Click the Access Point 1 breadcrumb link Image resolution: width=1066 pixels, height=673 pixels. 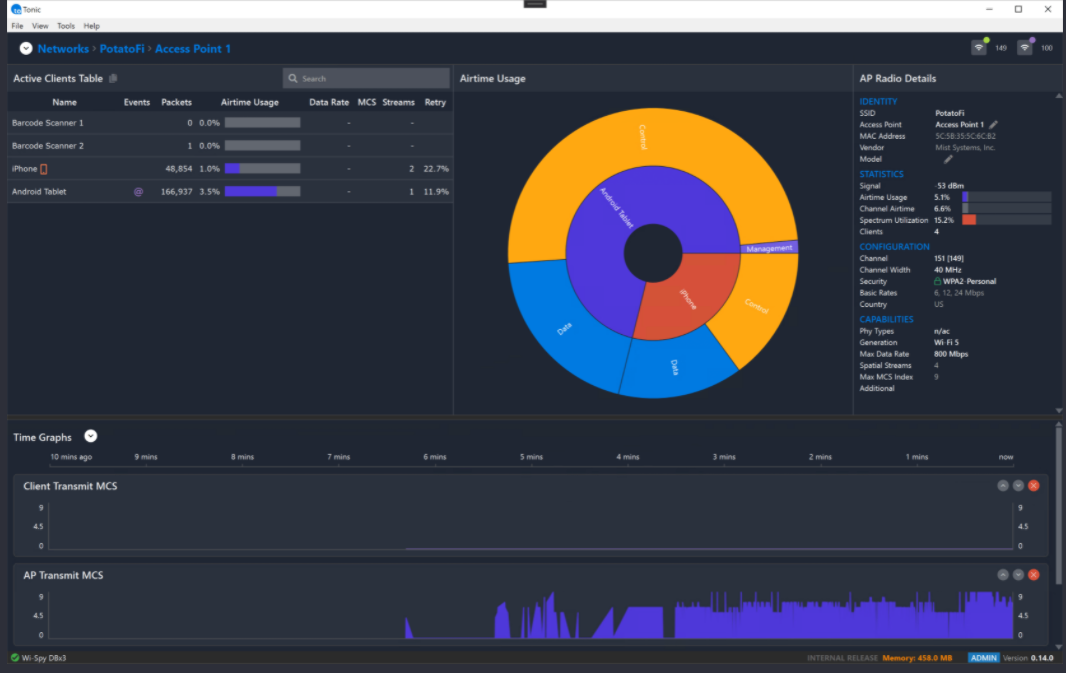coord(193,49)
